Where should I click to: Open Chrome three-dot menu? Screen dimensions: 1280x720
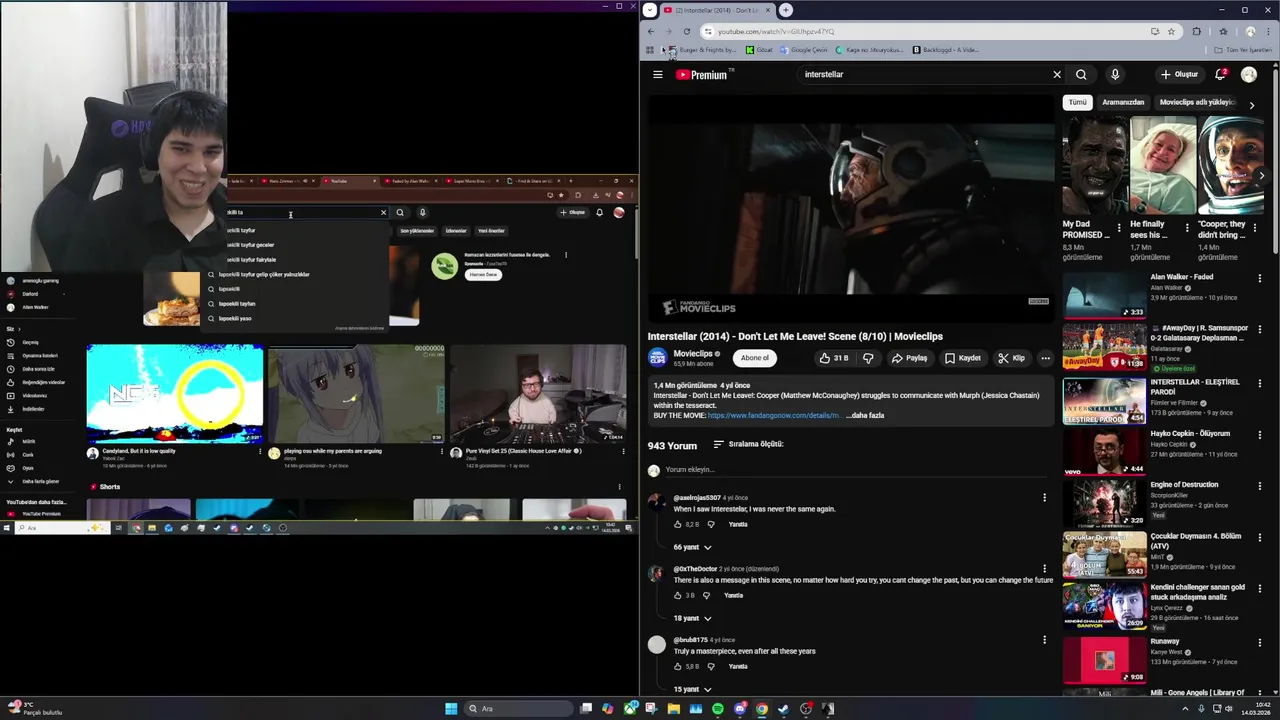pos(1270,31)
